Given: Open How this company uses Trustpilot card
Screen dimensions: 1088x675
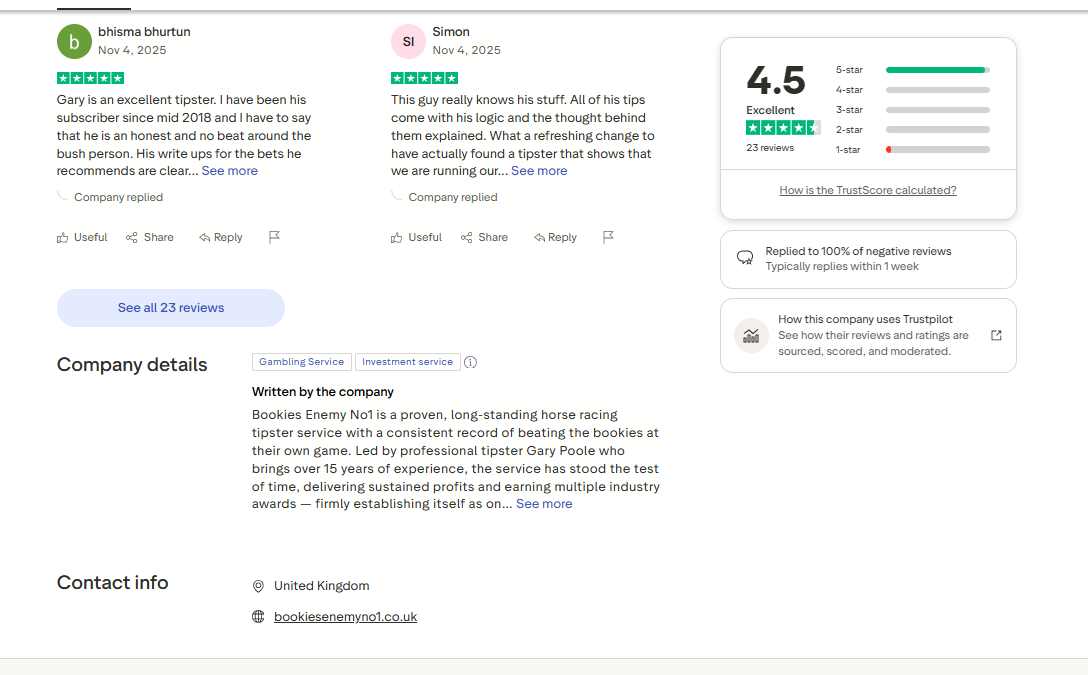Looking at the screenshot, I should click(867, 336).
